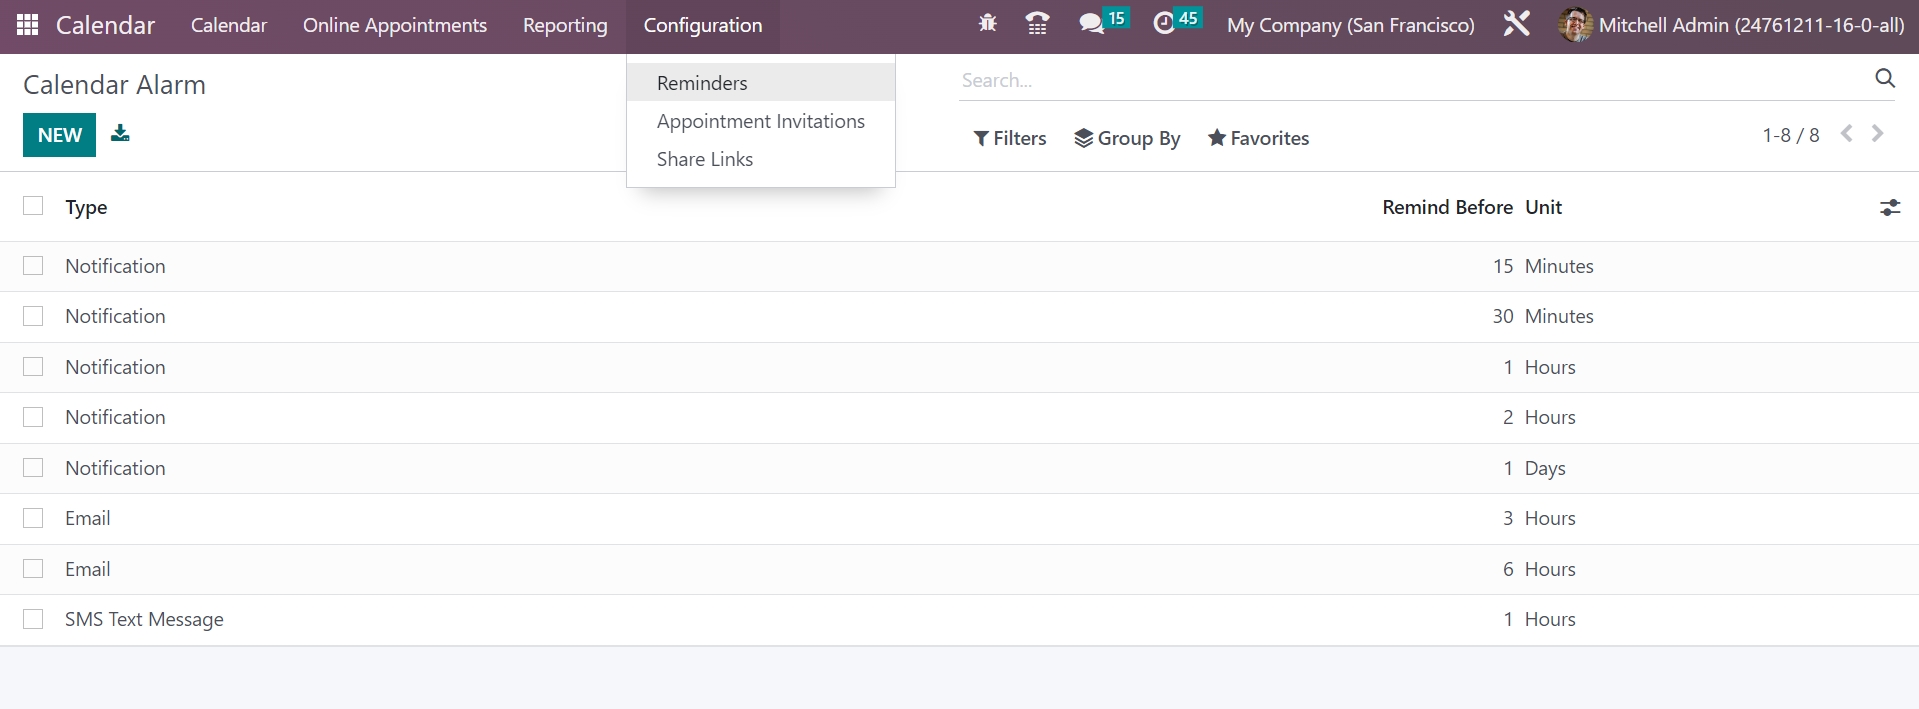Image resolution: width=1919 pixels, height=709 pixels.
Task: Check the SMS Text Message row checkbox
Action: [x=33, y=619]
